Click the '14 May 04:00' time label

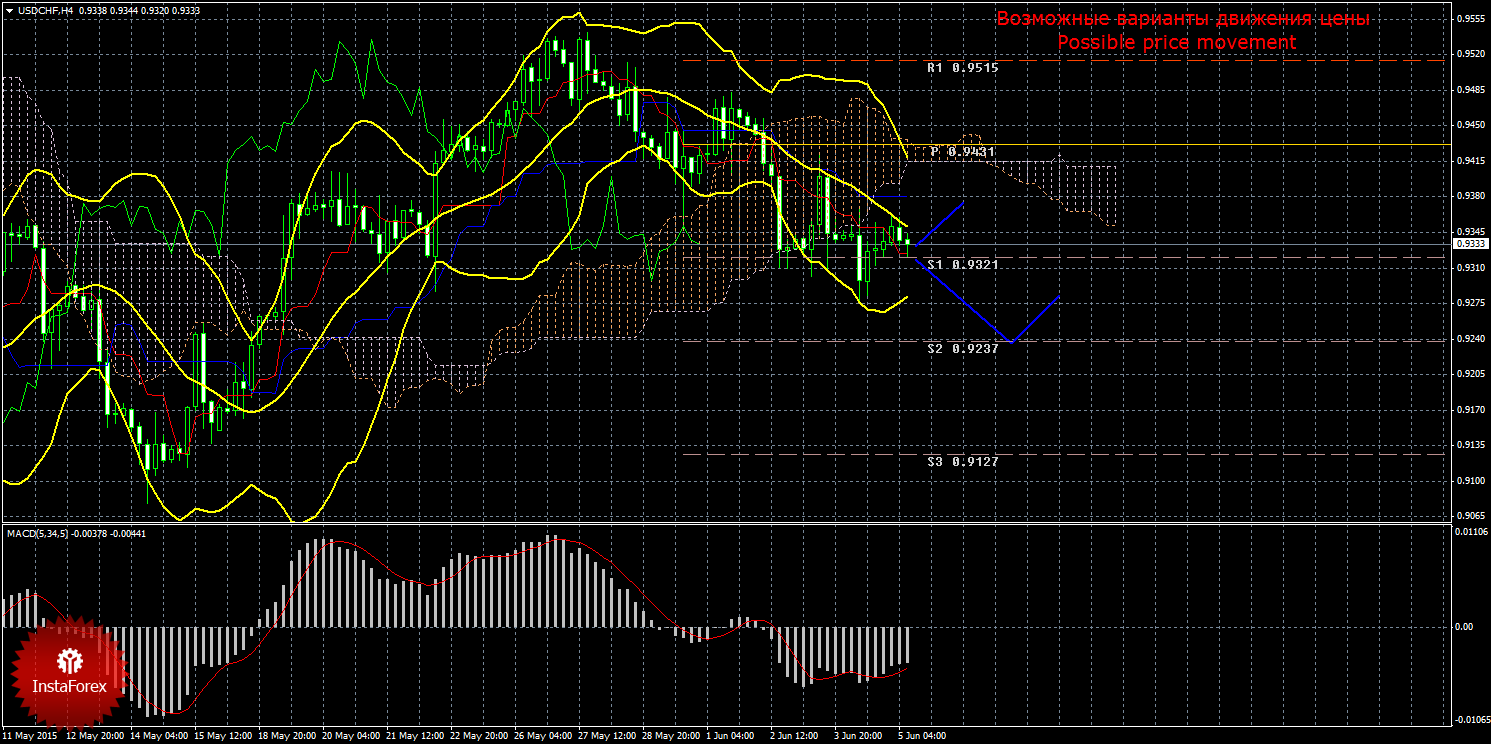pos(160,736)
